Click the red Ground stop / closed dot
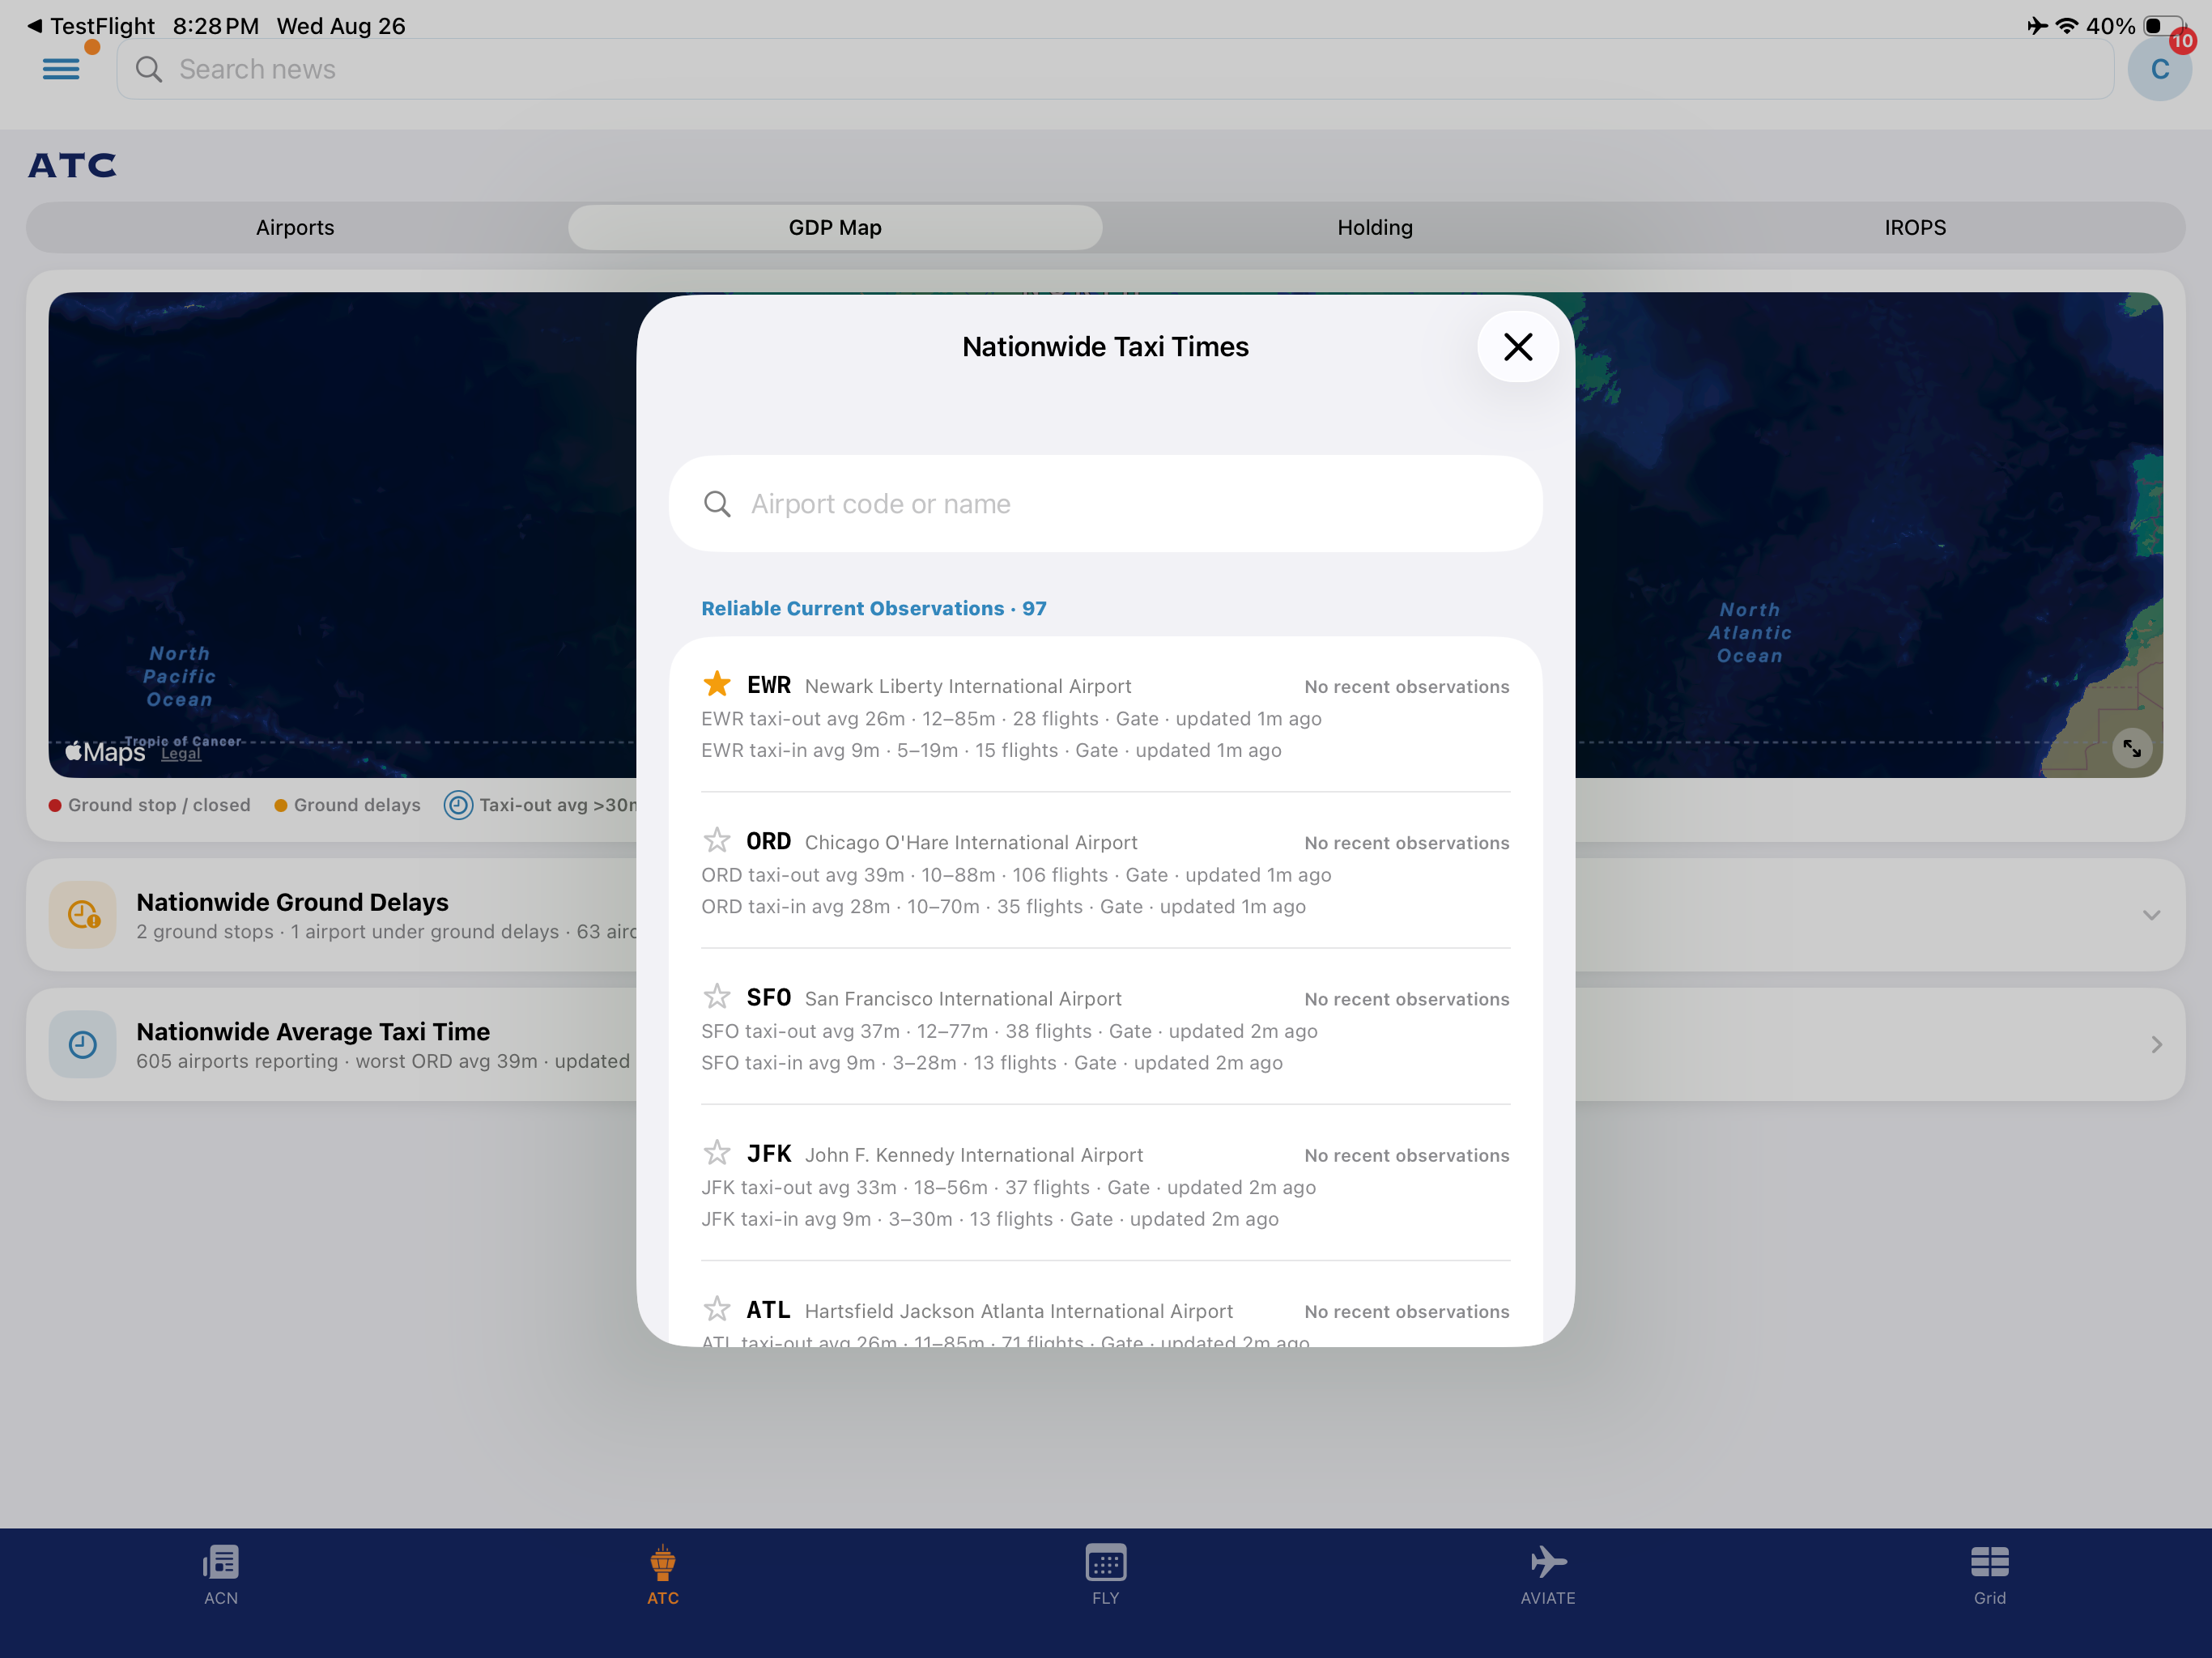Image resolution: width=2212 pixels, height=1658 pixels. (x=56, y=805)
